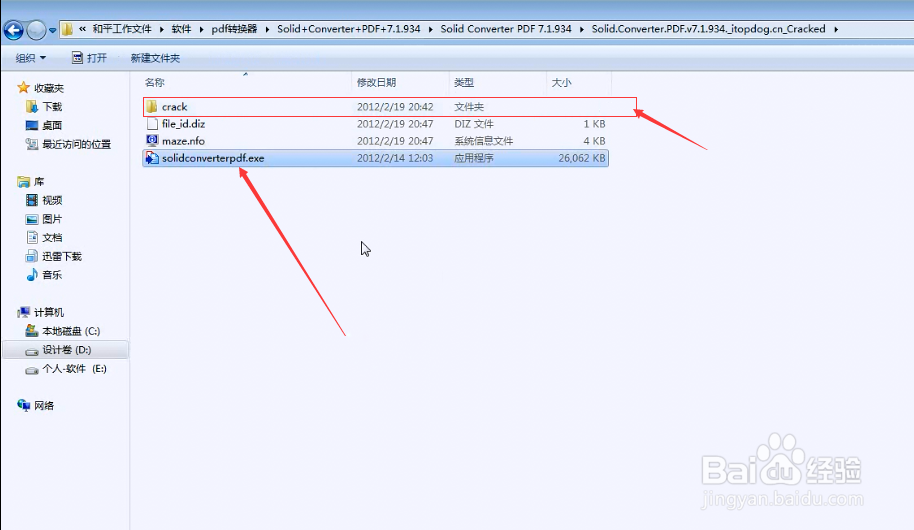Select the itopdog.cn_Cracked breadcrumb segment
This screenshot has height=530, width=914.
click(x=708, y=29)
